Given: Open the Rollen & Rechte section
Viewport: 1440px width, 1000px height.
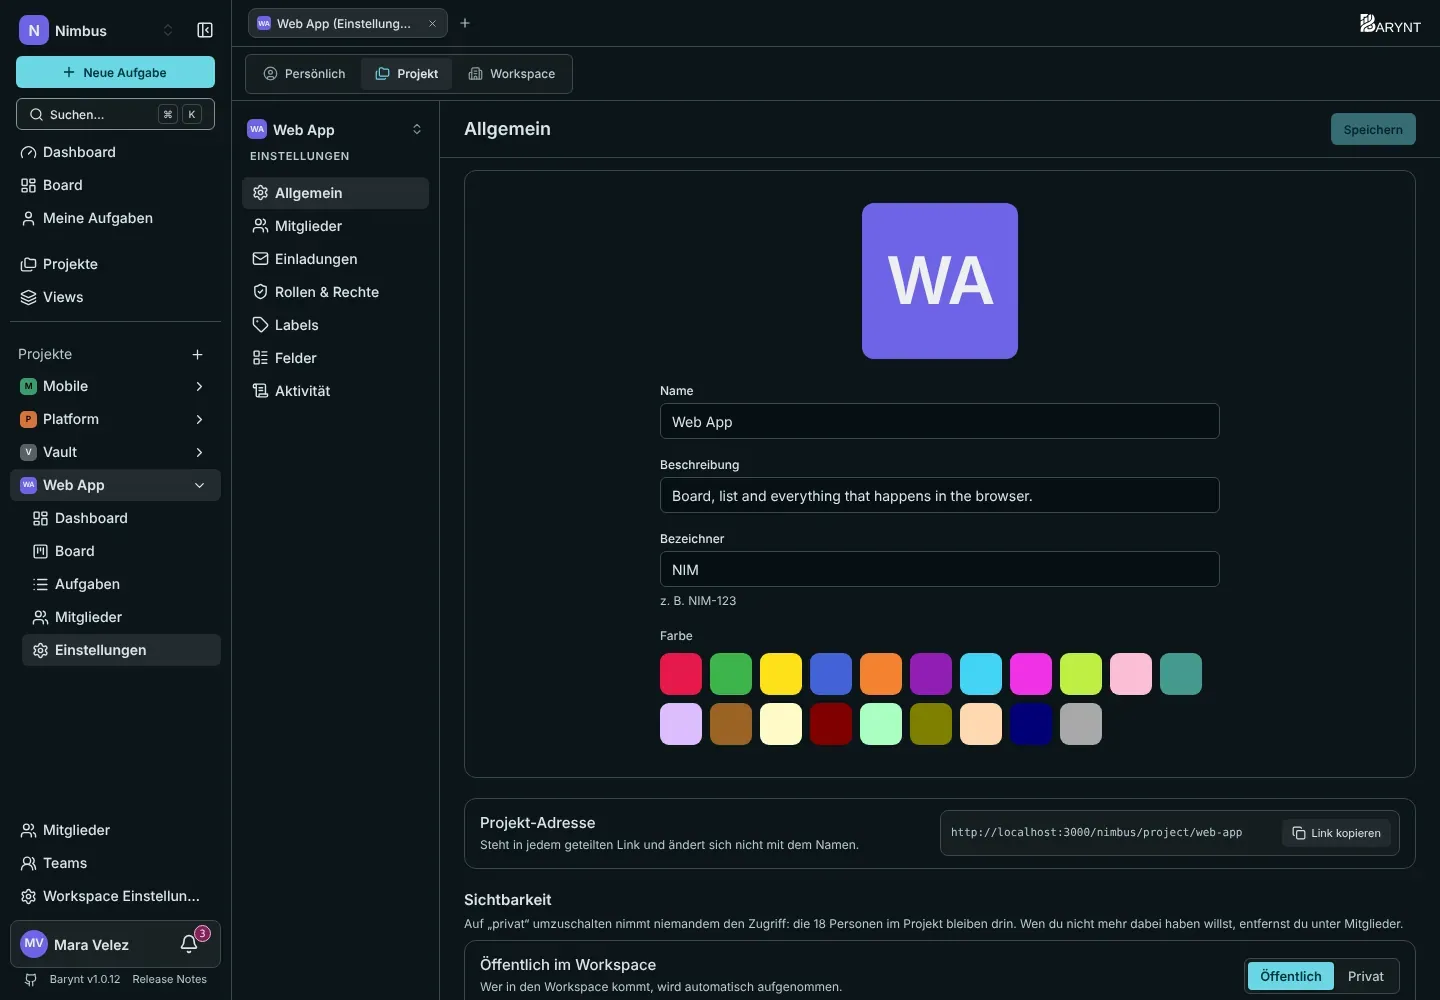Looking at the screenshot, I should coord(335,292).
